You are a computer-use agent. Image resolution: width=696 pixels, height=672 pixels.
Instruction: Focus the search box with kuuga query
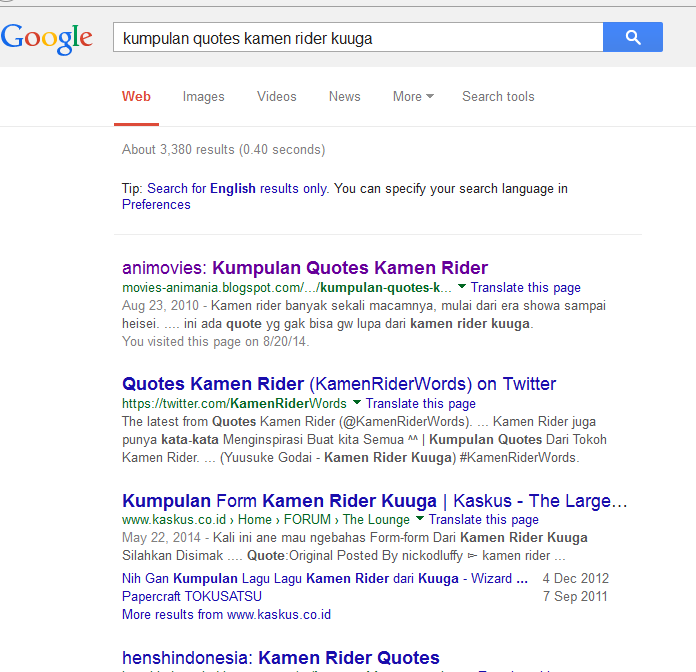click(358, 37)
